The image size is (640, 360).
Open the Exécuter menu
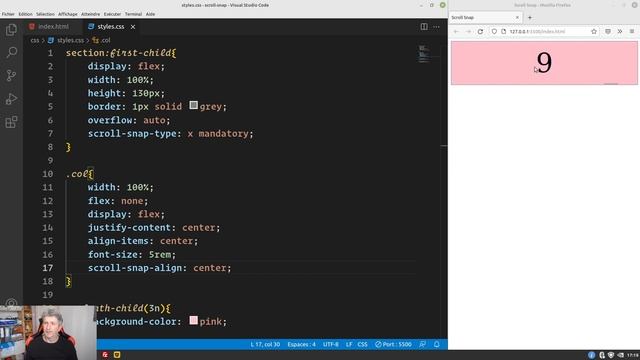pos(112,14)
